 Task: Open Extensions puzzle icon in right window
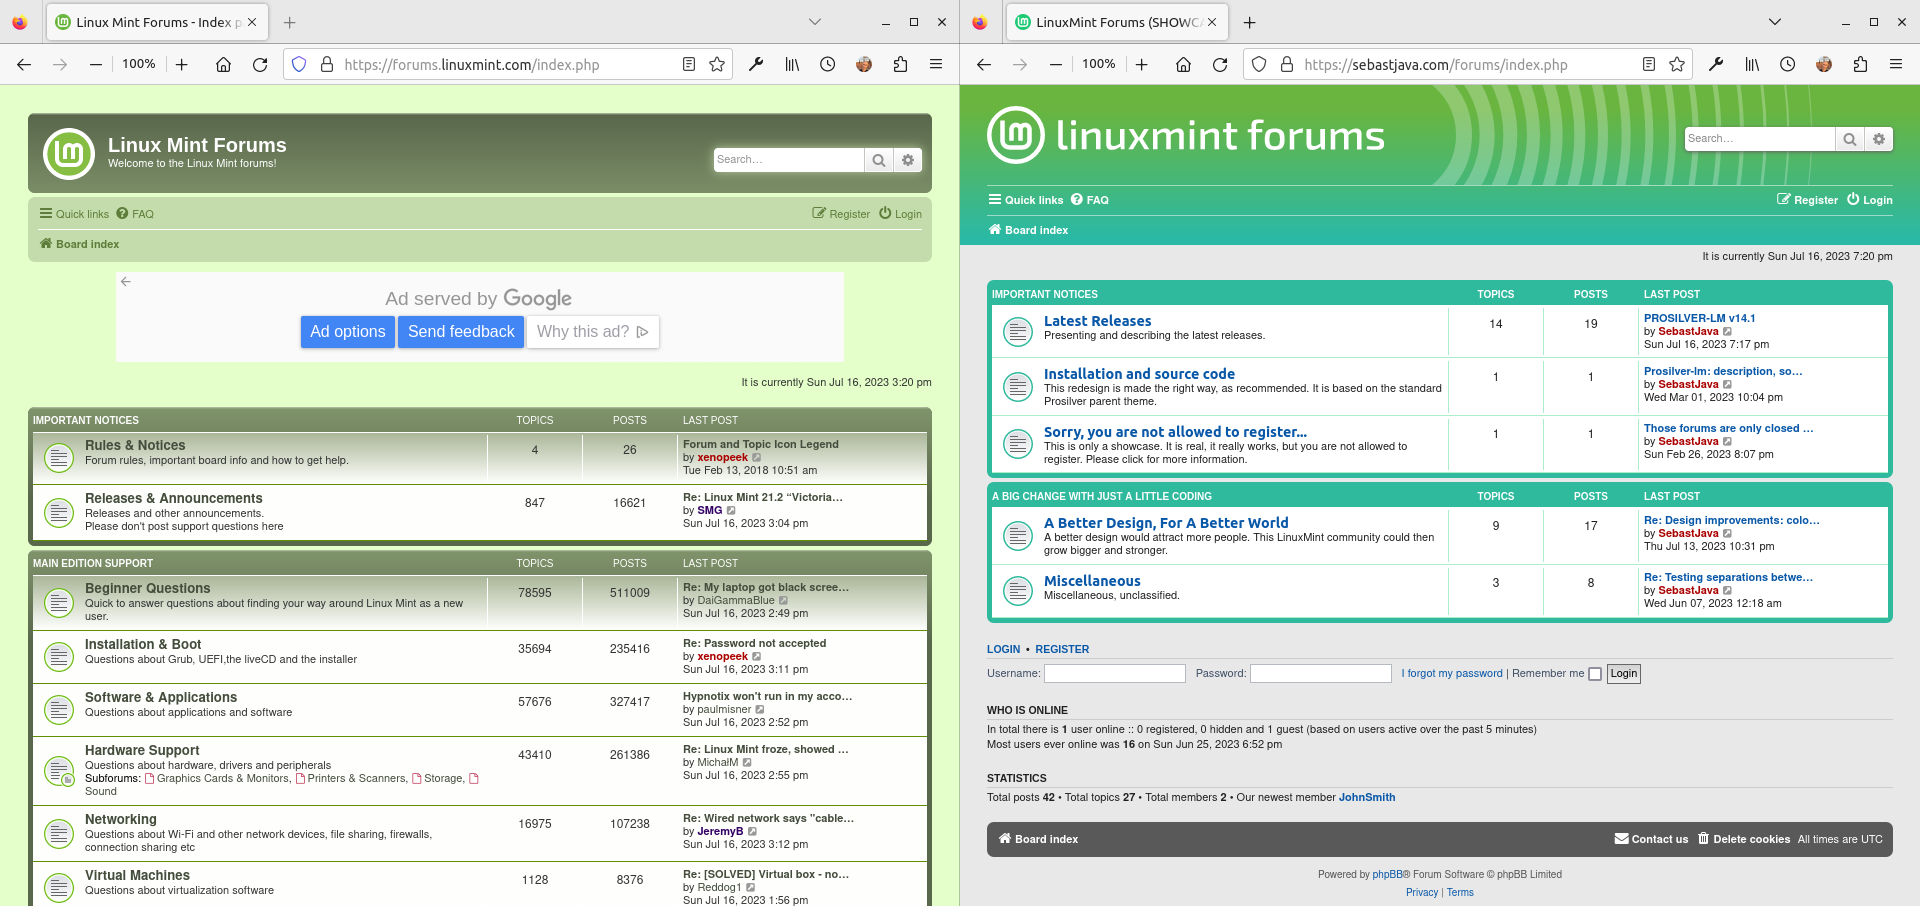pyautogui.click(x=1860, y=64)
